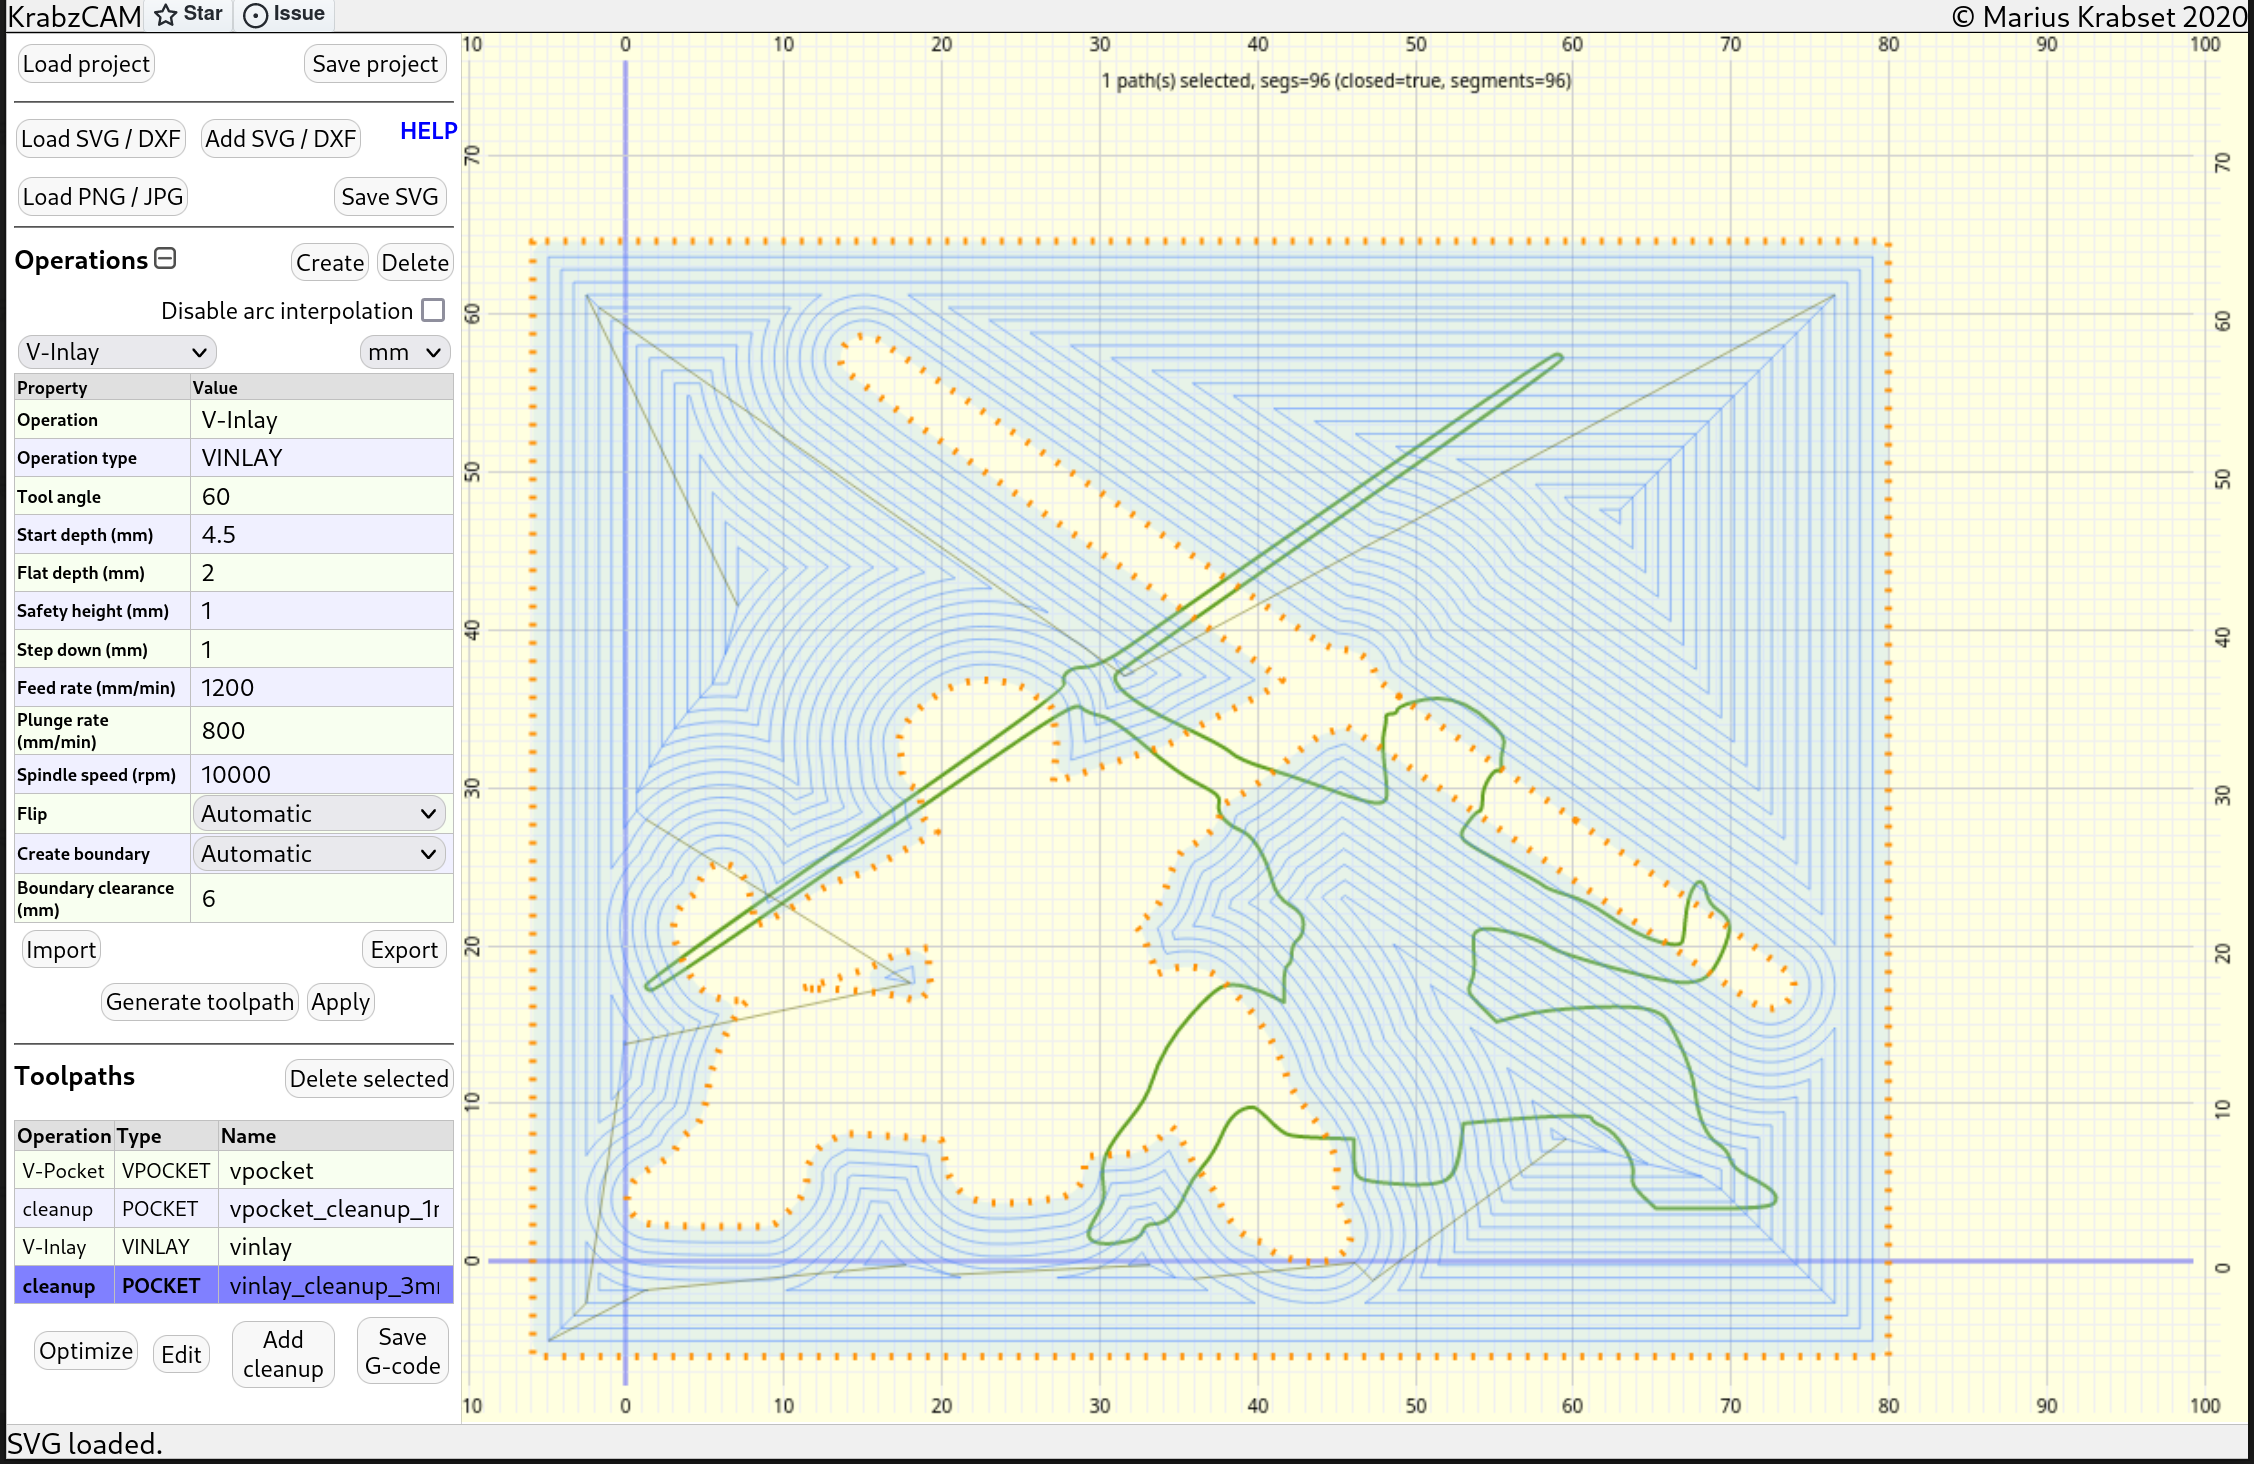The image size is (2254, 1464).
Task: Click the Edit toolpath button
Action: 181,1355
